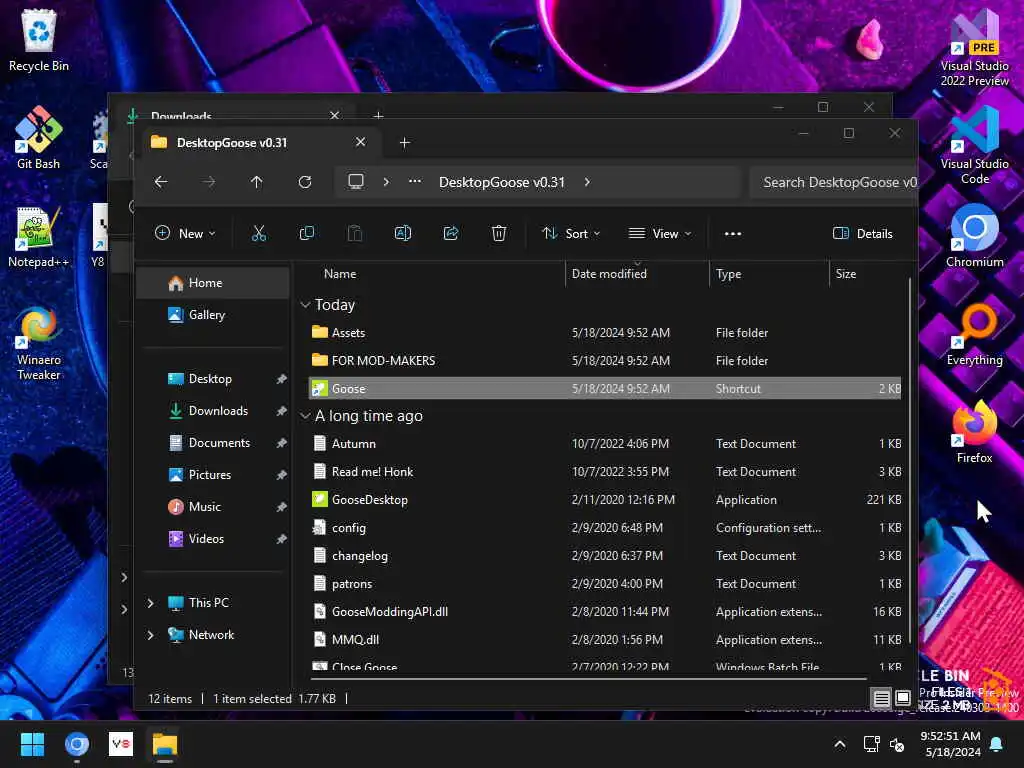Select Home in the navigation pane
Image resolution: width=1024 pixels, height=768 pixels.
pyautogui.click(x=214, y=283)
